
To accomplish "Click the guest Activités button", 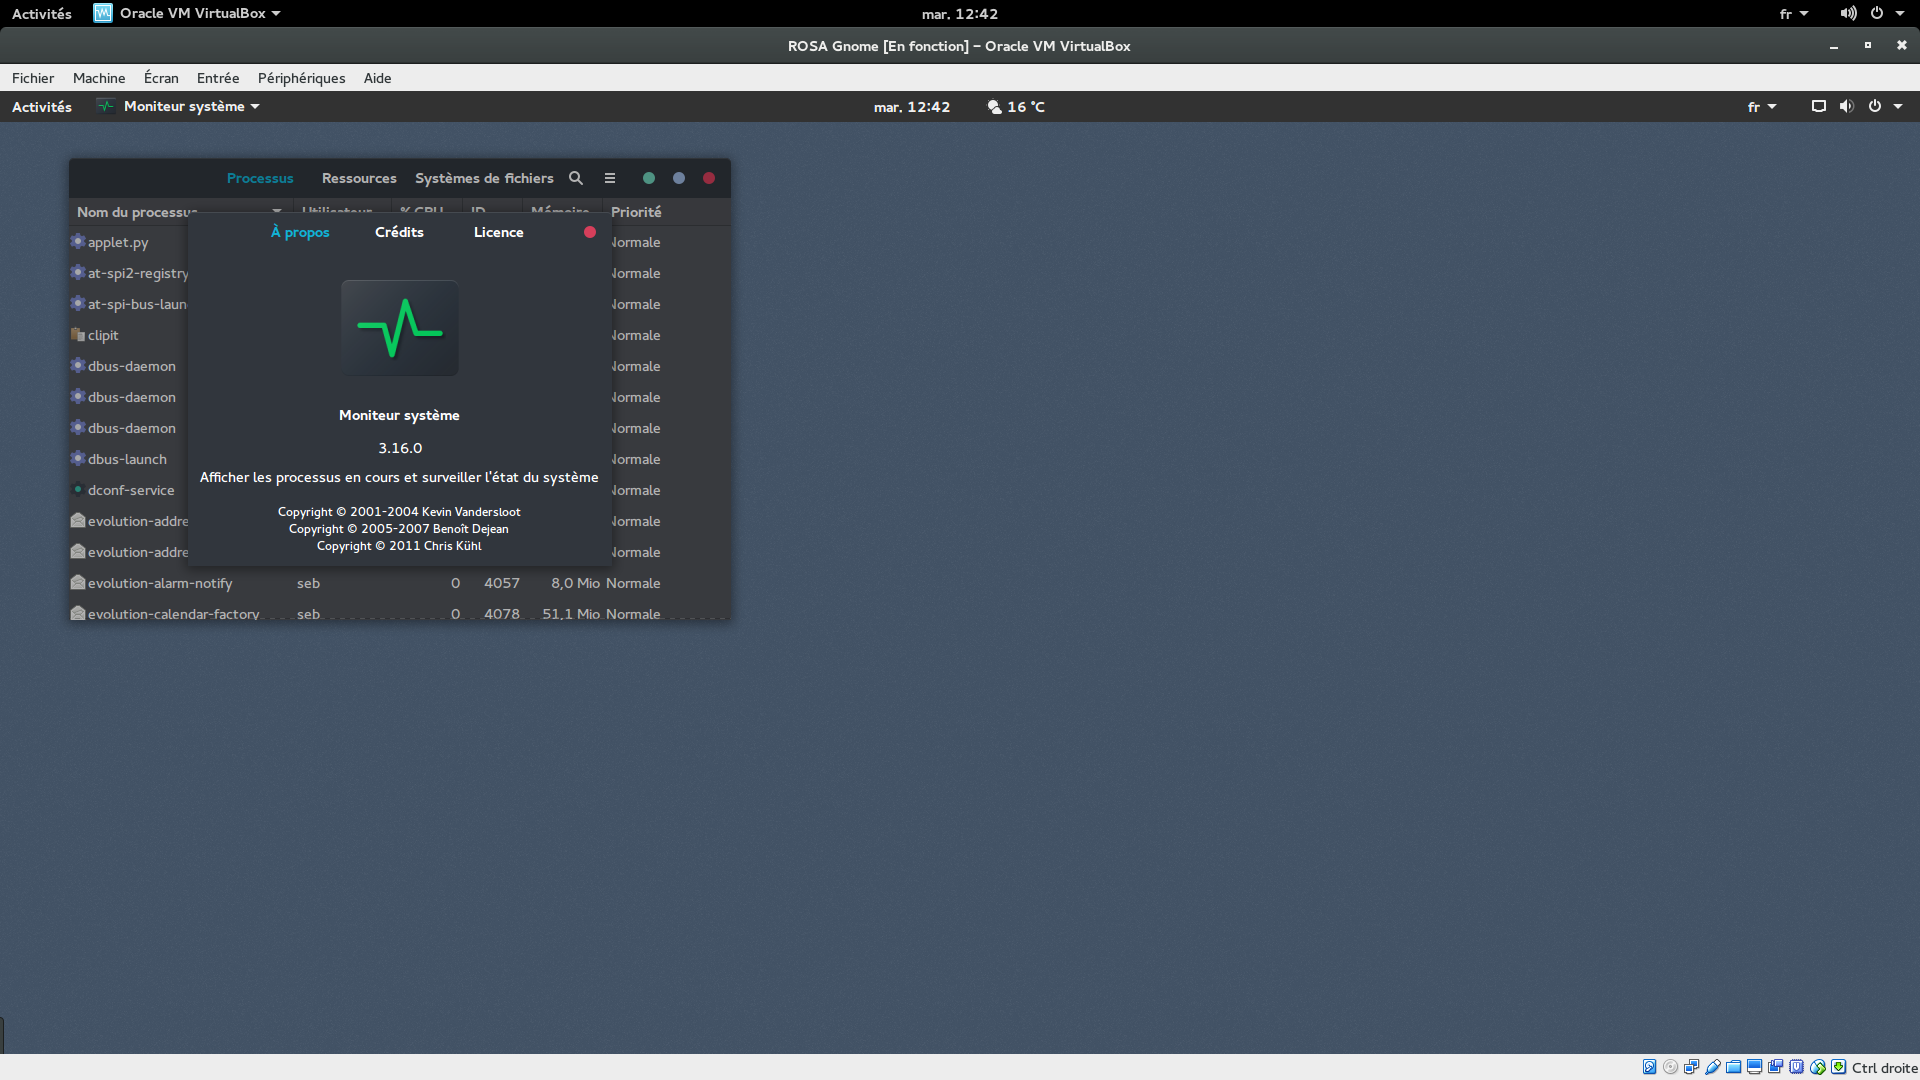I will click(x=42, y=107).
